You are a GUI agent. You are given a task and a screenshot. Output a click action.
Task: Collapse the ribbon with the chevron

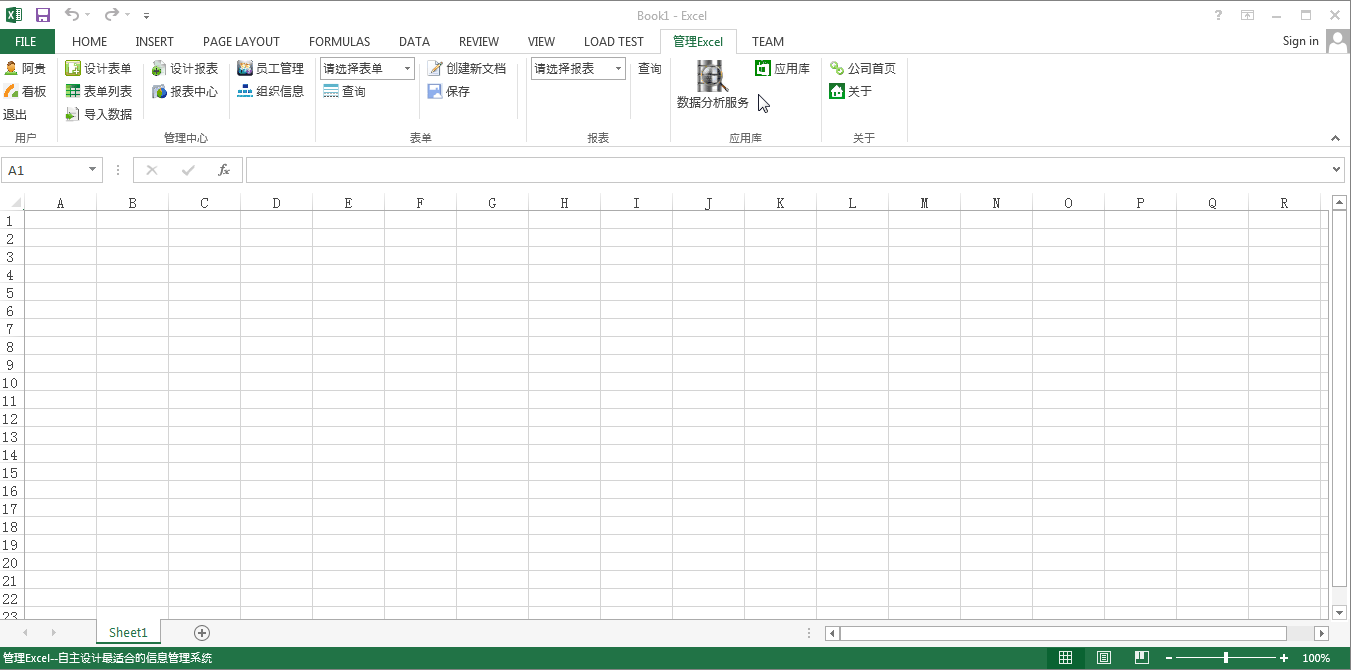point(1335,138)
